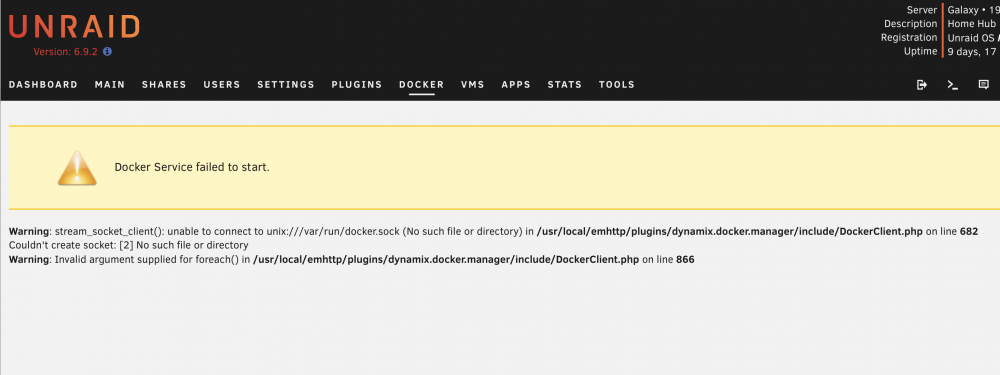The height and width of the screenshot is (375, 1000).
Task: Click the Version: 6.9.2 text
Action: (x=65, y=52)
